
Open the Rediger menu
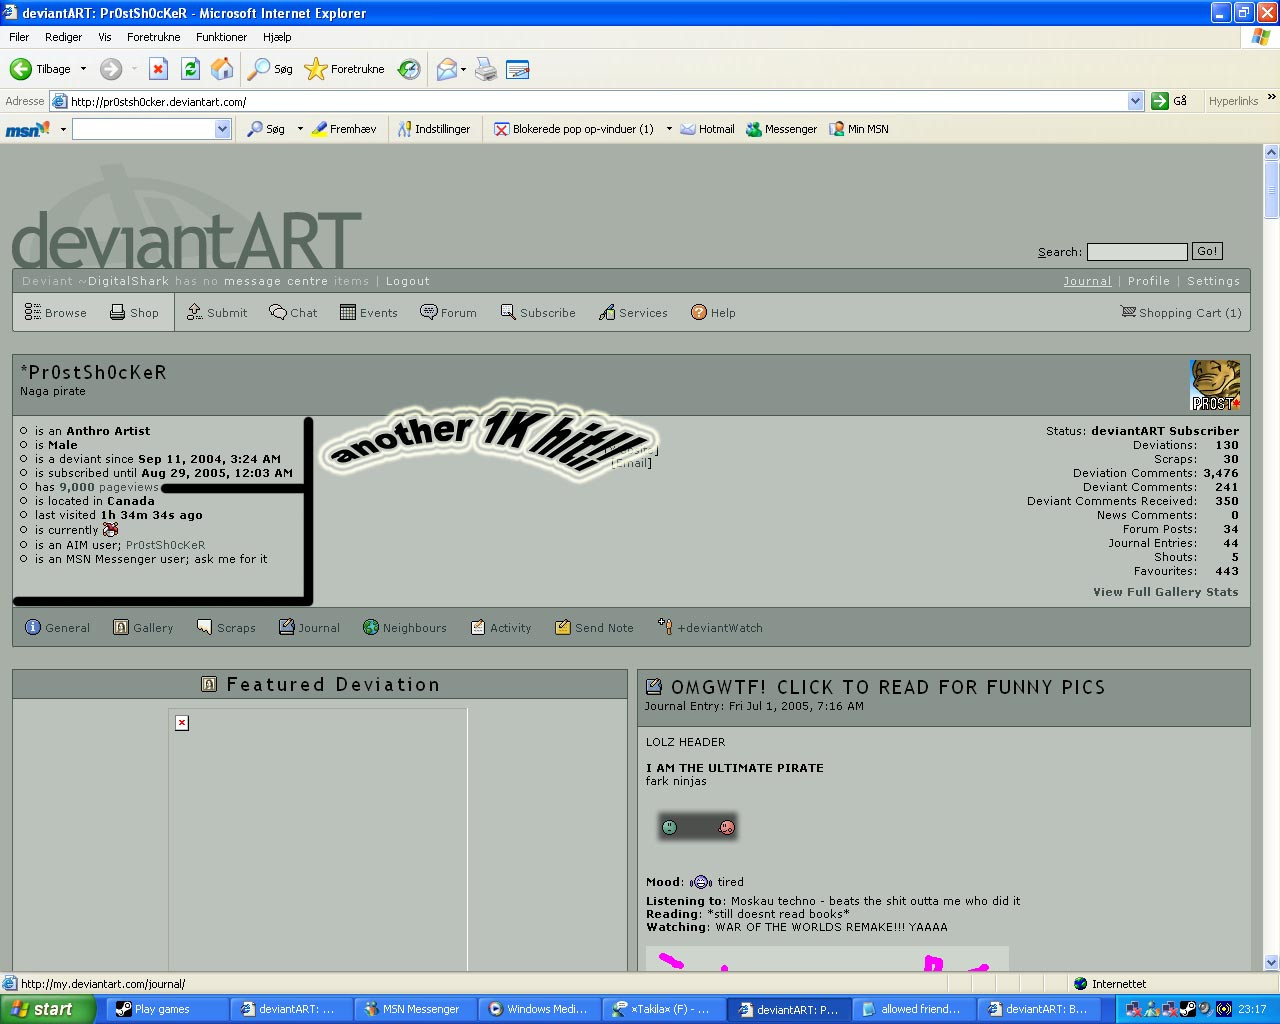[x=63, y=37]
